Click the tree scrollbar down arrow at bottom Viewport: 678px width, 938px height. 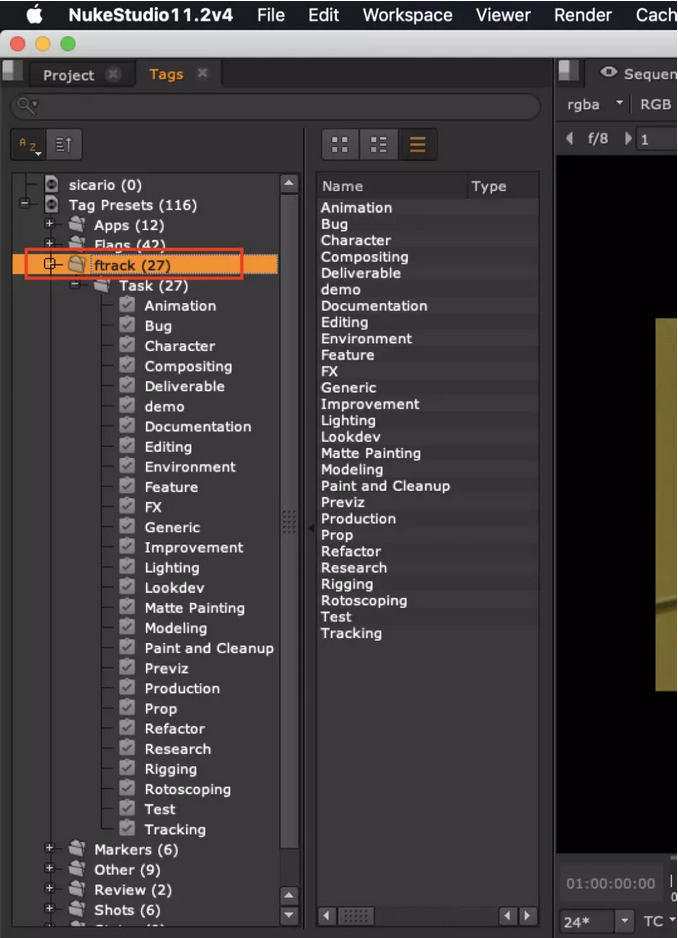tap(289, 915)
